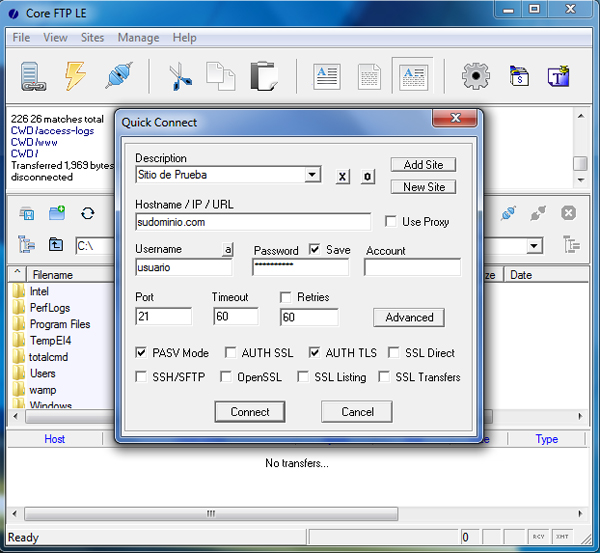Open settings with the gear icon
This screenshot has height=553, width=600.
pos(476,76)
